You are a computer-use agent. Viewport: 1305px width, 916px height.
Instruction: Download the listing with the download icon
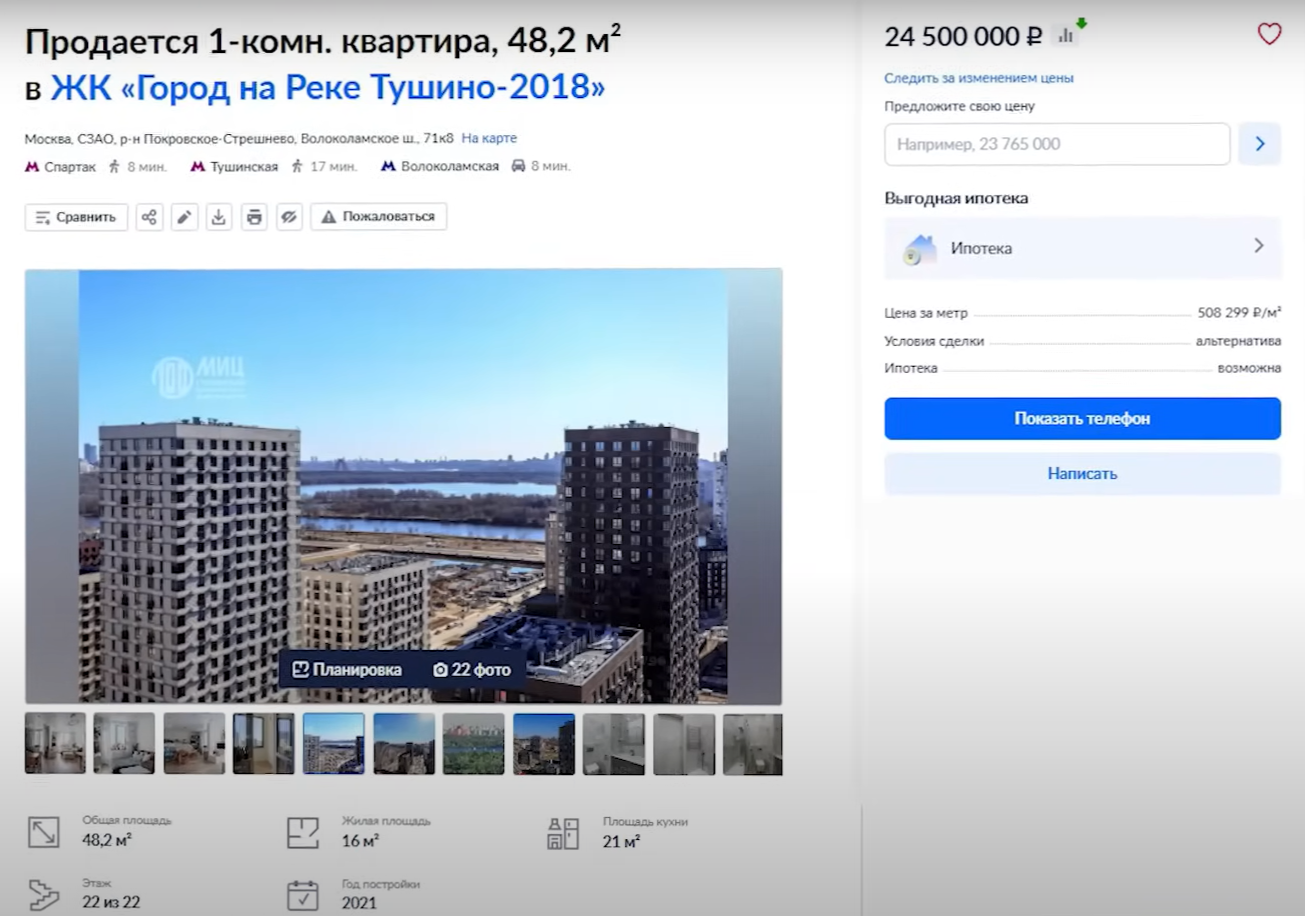pyautogui.click(x=219, y=217)
